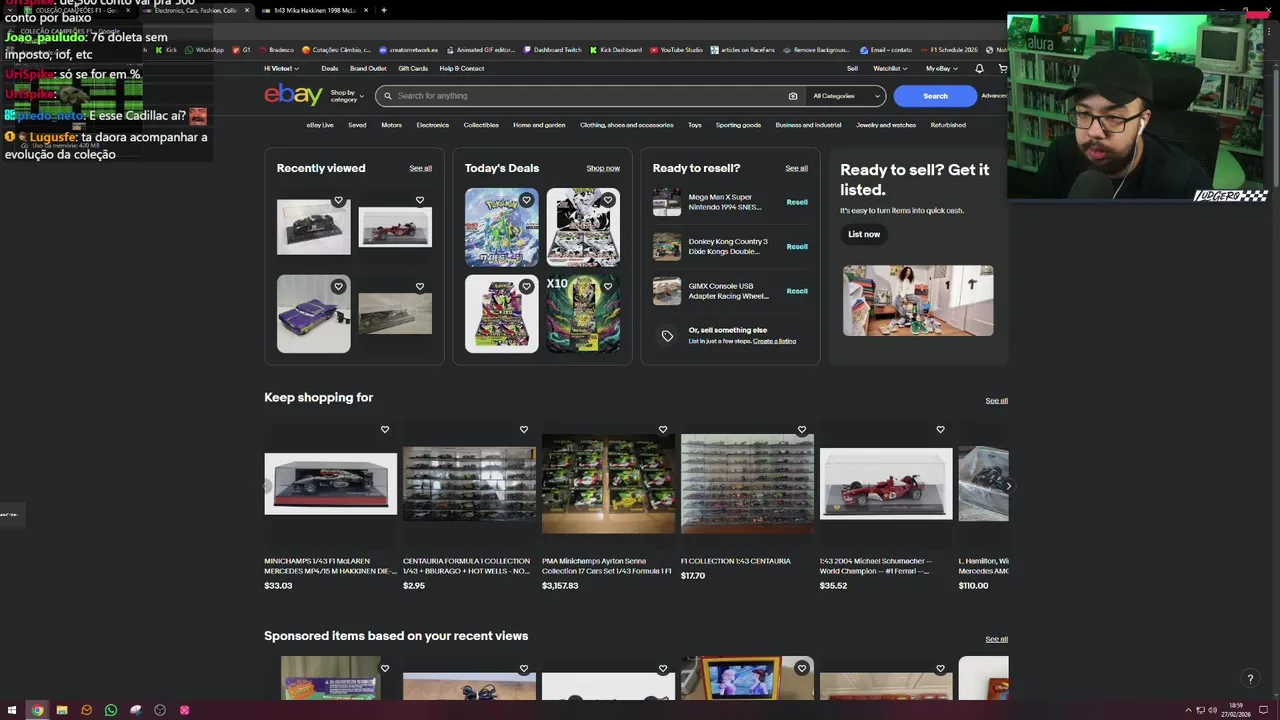1280x720 pixels.
Task: Switch to the 1:43 Mika Hakkinen browser tab
Action: point(314,10)
